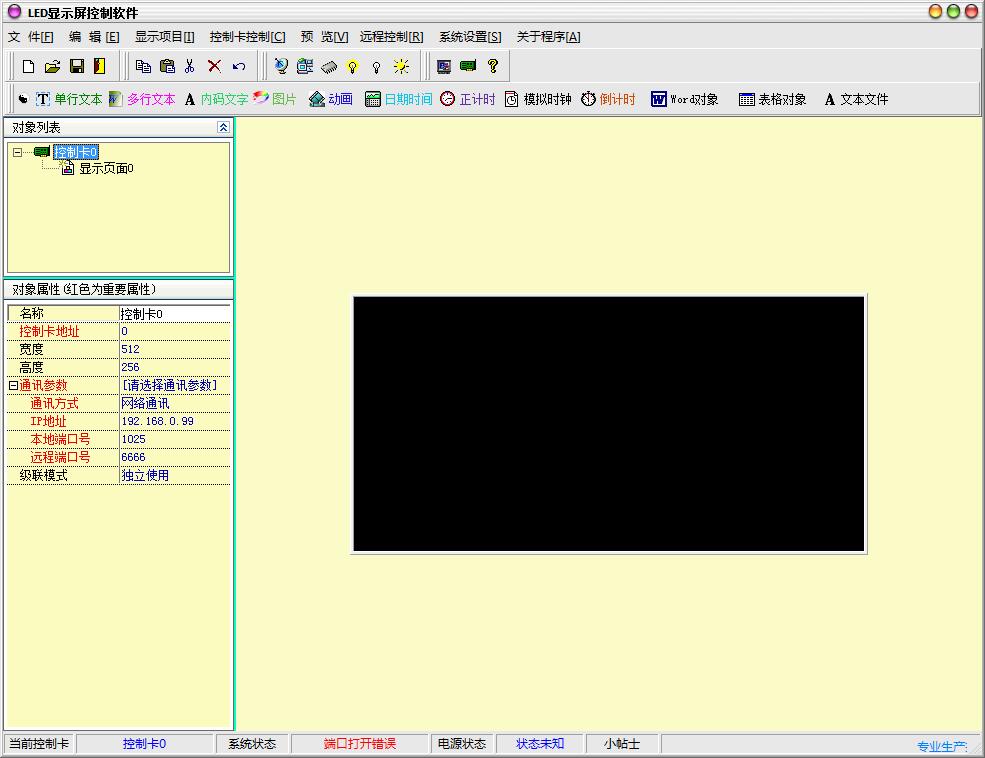Image resolution: width=985 pixels, height=758 pixels.
Task: Open the 显示项目[I] menu
Action: pyautogui.click(x=165, y=37)
